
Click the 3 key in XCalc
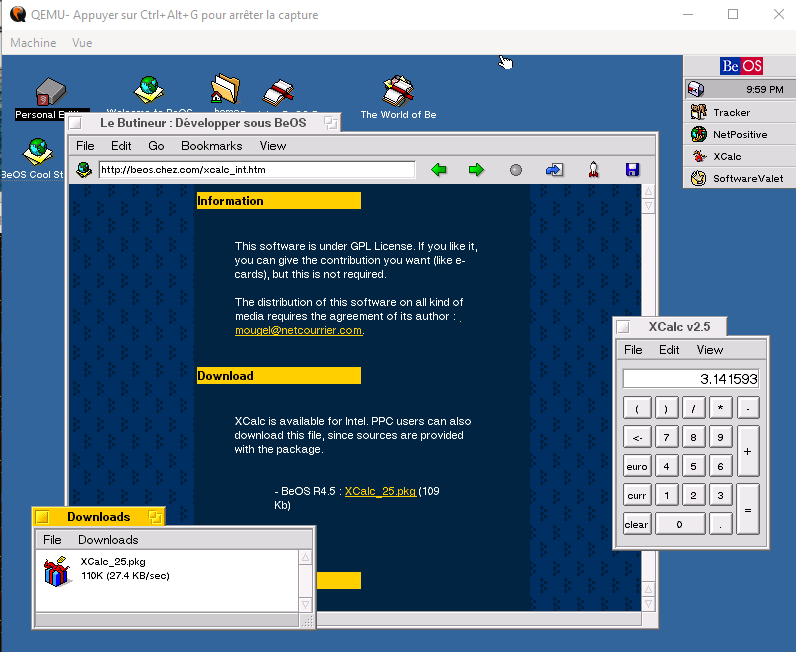(x=720, y=495)
